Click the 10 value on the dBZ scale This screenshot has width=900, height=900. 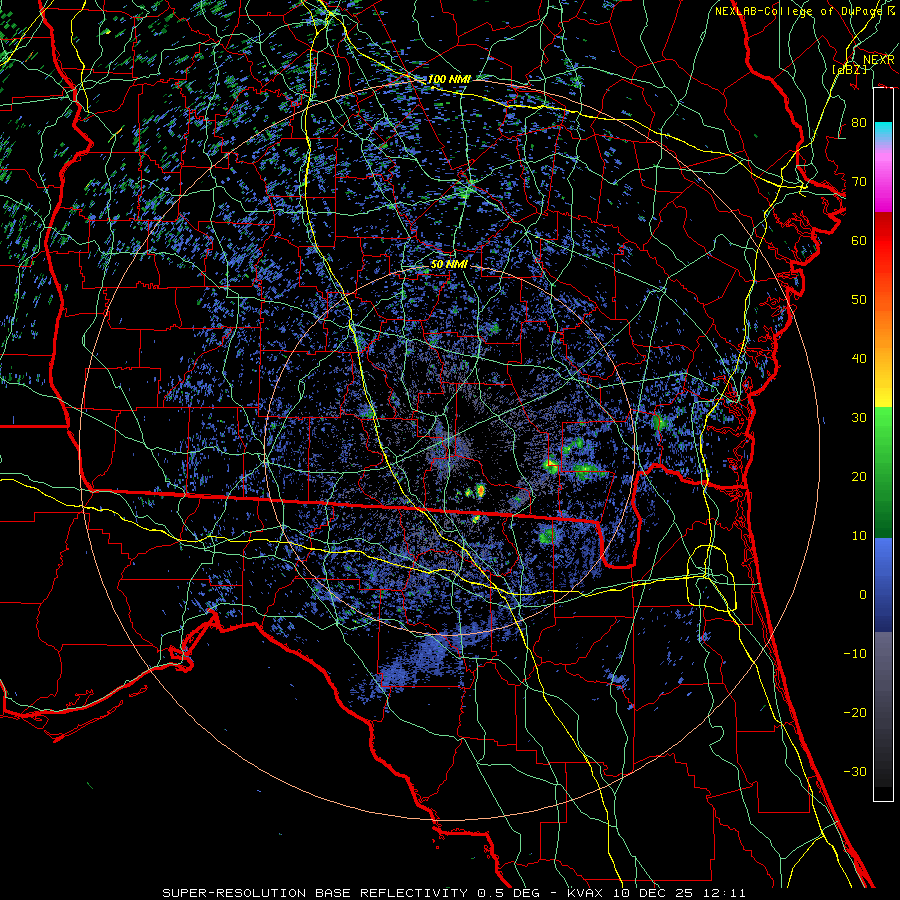(859, 536)
